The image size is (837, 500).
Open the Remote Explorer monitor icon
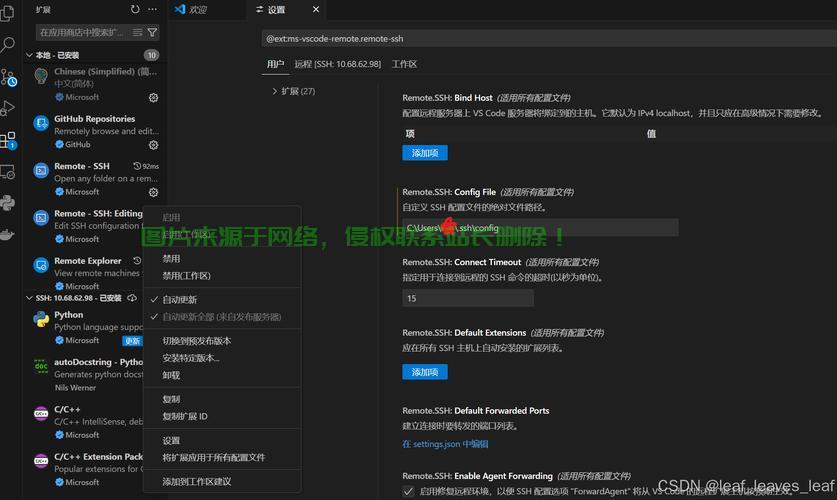7,172
